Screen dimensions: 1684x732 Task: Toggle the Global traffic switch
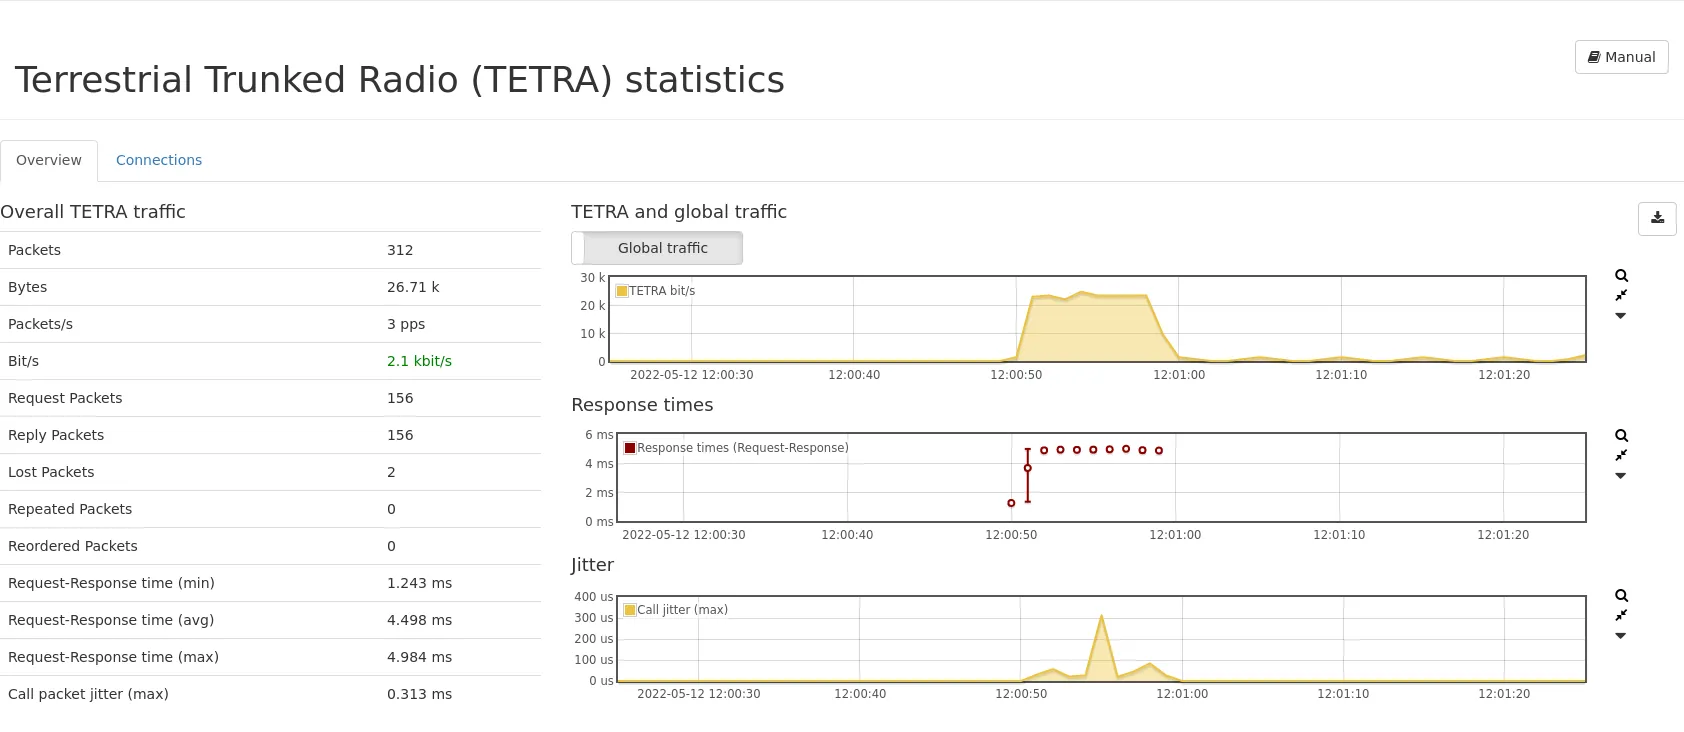click(657, 248)
